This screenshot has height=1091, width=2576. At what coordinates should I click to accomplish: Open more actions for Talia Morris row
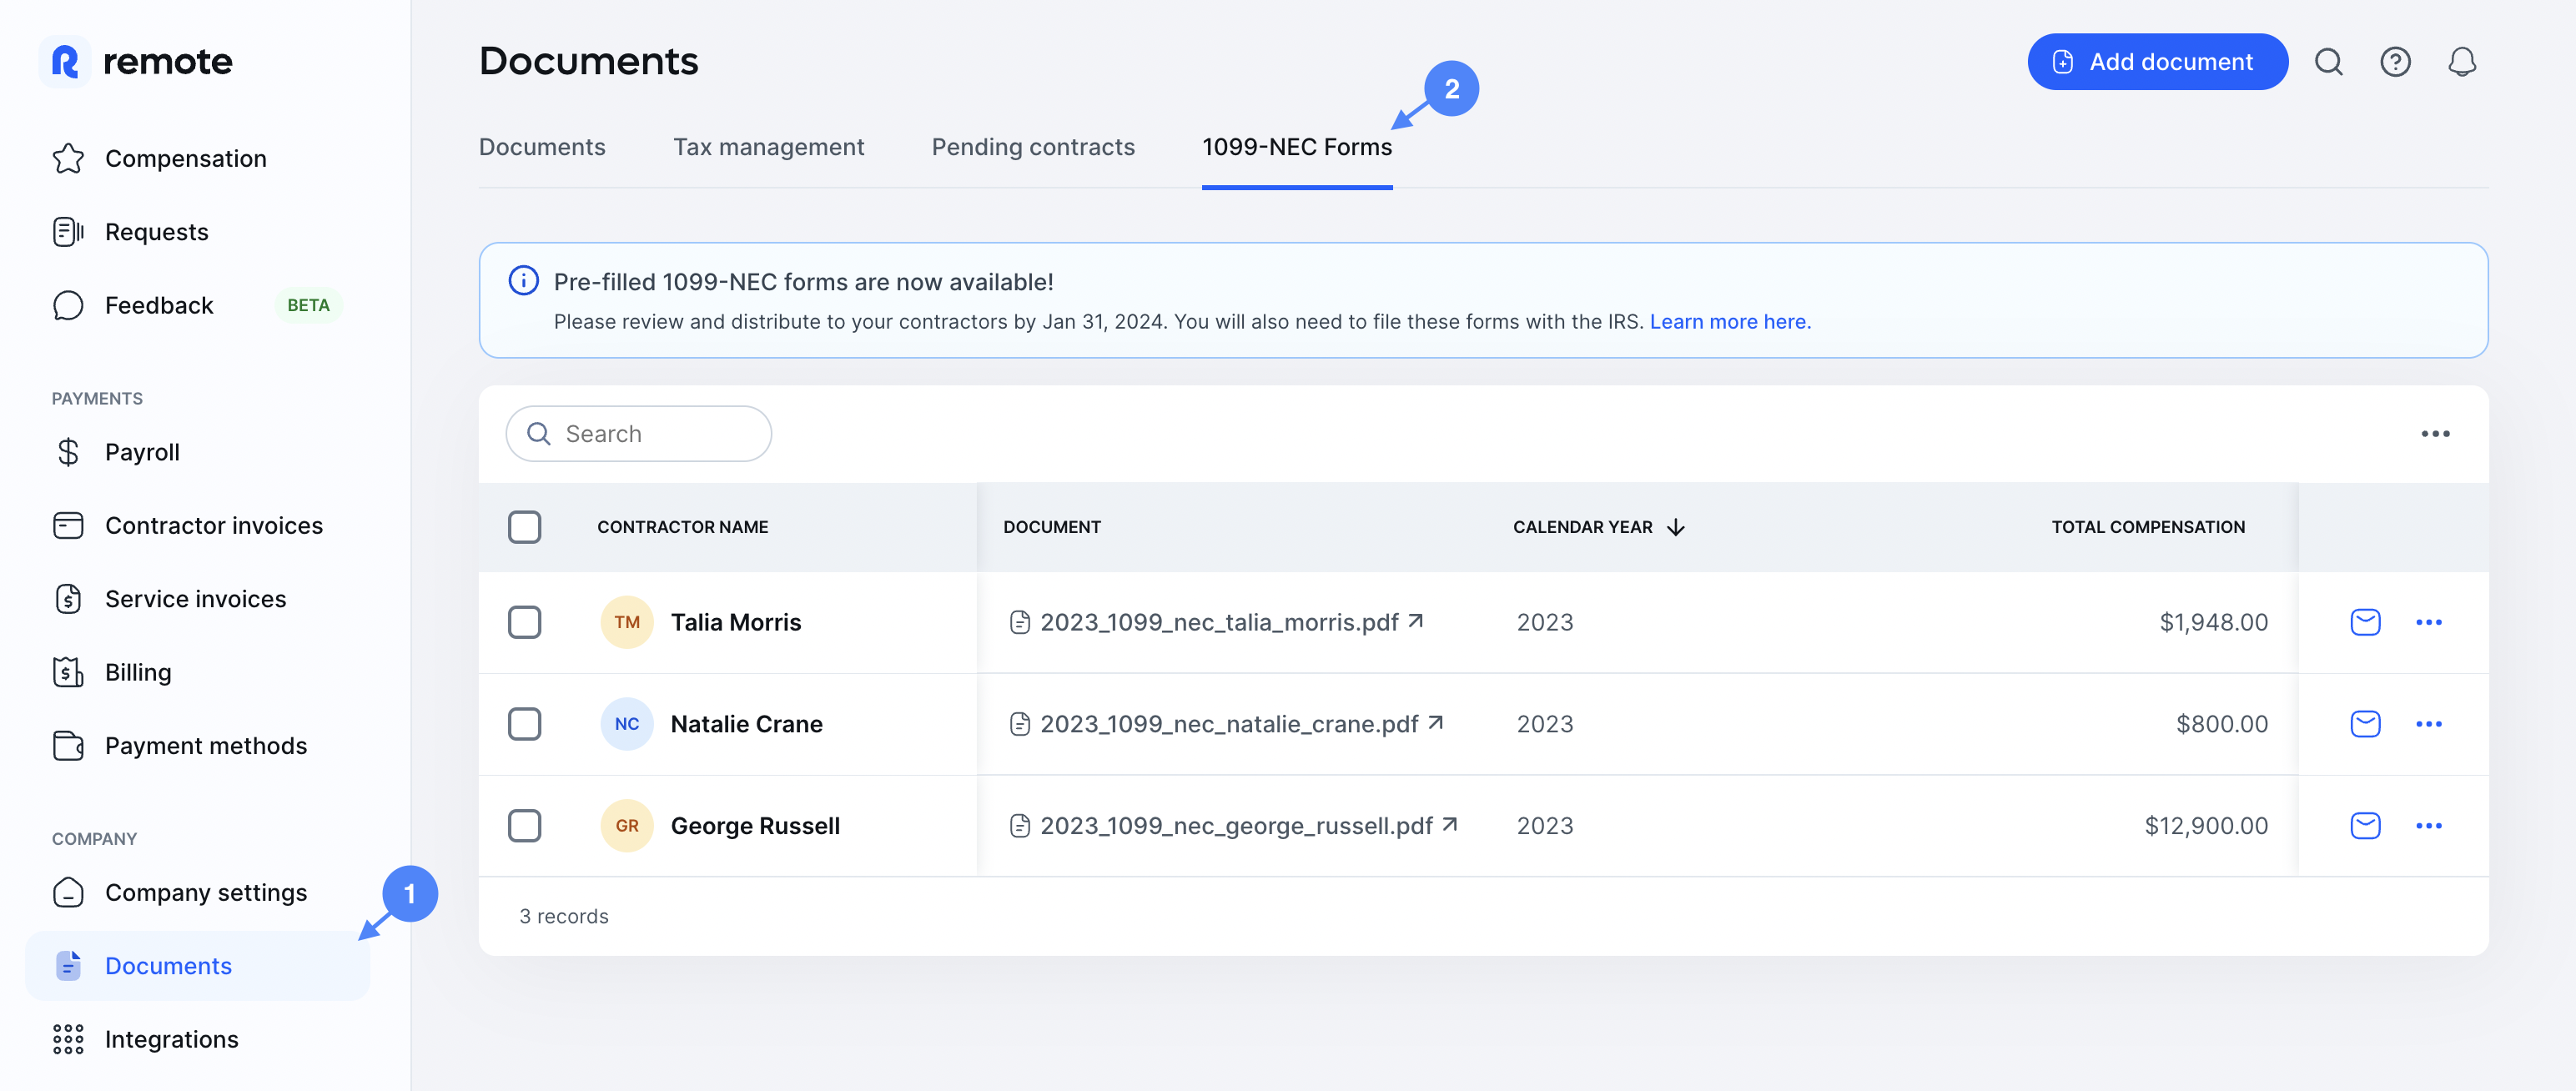pos(2428,622)
